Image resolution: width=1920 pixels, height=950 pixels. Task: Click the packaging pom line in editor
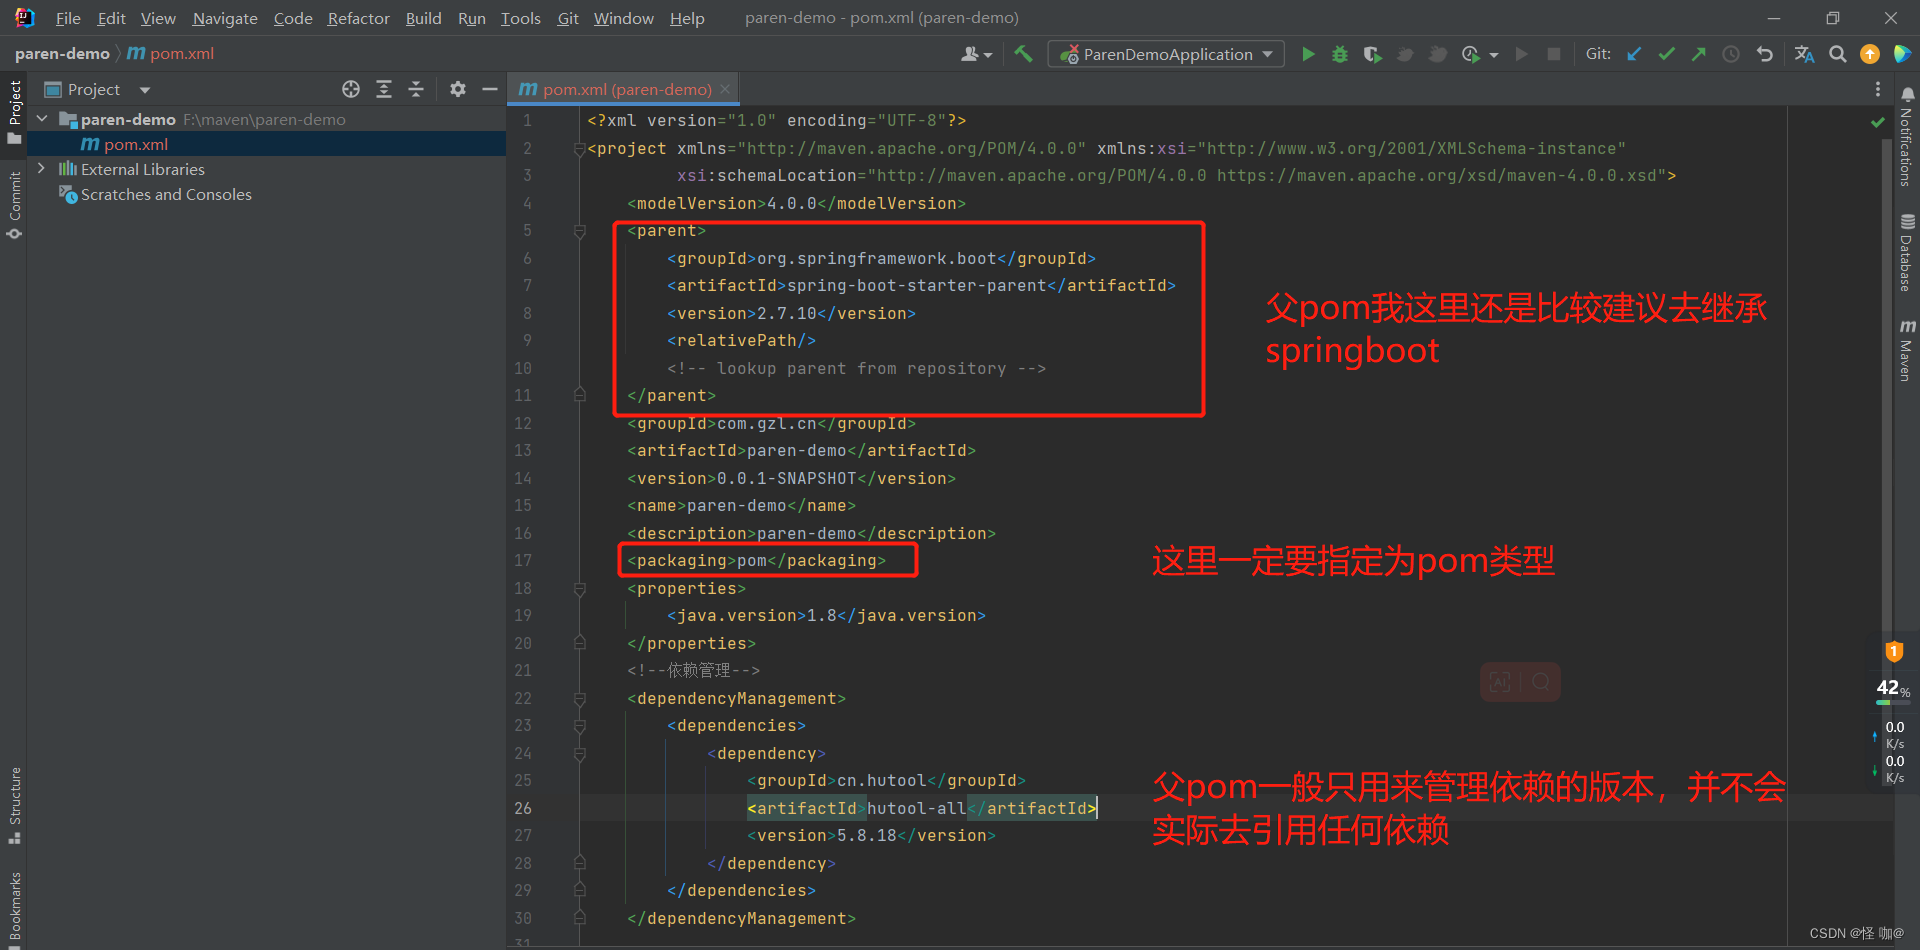coord(756,561)
